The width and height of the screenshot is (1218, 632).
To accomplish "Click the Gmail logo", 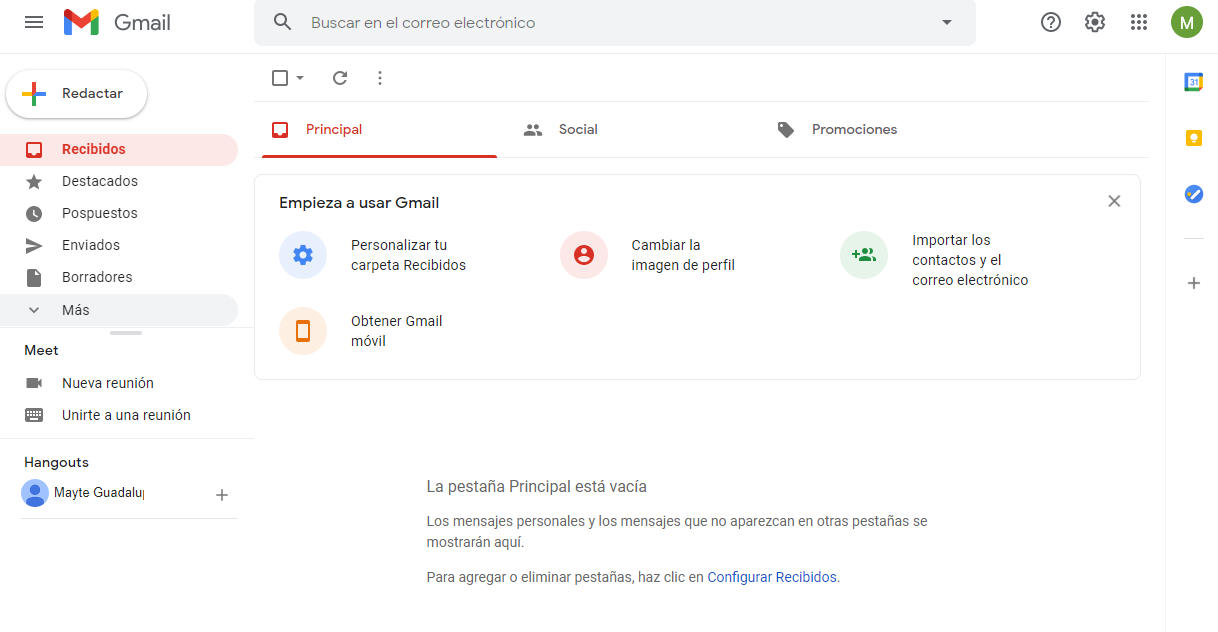I will [117, 22].
